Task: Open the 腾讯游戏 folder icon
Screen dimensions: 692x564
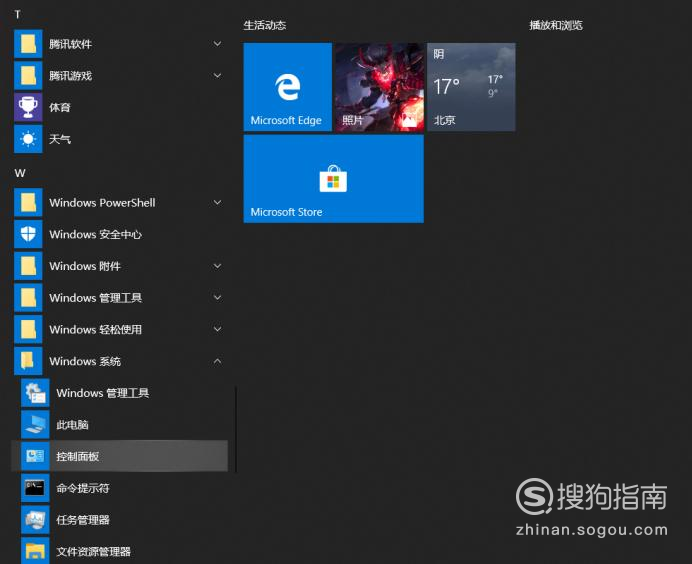Action: pos(28,75)
